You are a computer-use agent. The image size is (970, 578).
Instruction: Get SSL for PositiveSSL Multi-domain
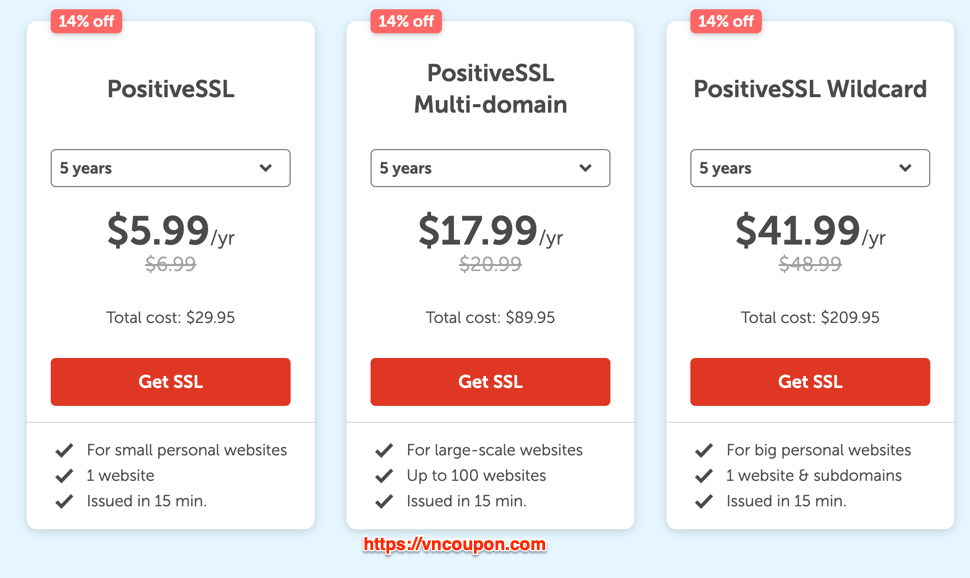click(491, 382)
